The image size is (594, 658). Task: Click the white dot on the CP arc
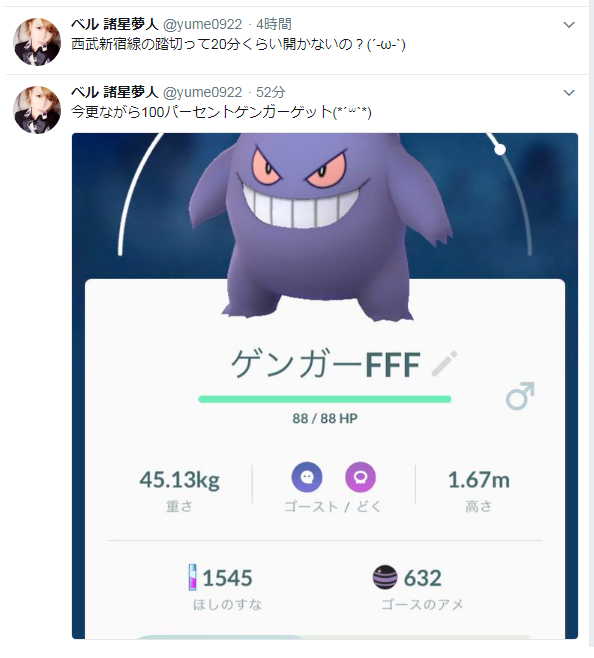click(x=500, y=149)
